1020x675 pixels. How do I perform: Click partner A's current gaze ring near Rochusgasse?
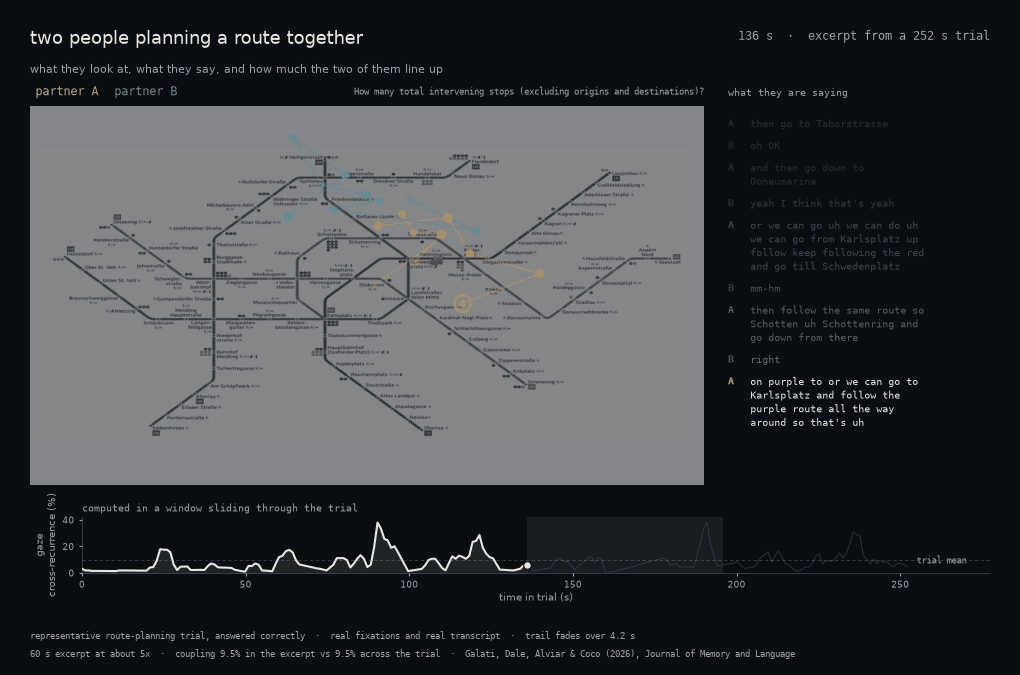pos(463,304)
